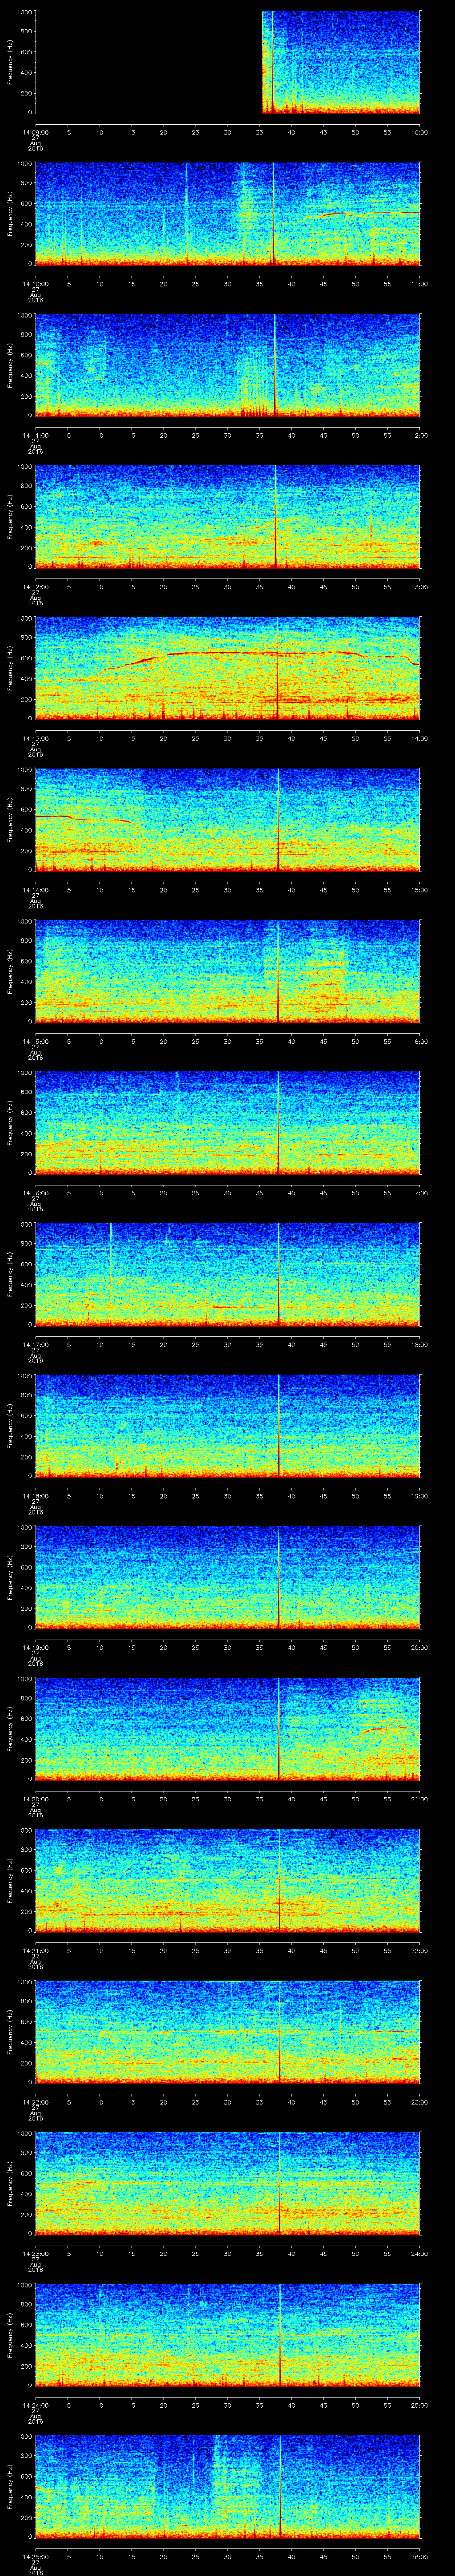The height and width of the screenshot is (2576, 455).
Task: Open the spectrogram panel starting at 14:20:00
Action: pyautogui.click(x=228, y=1728)
